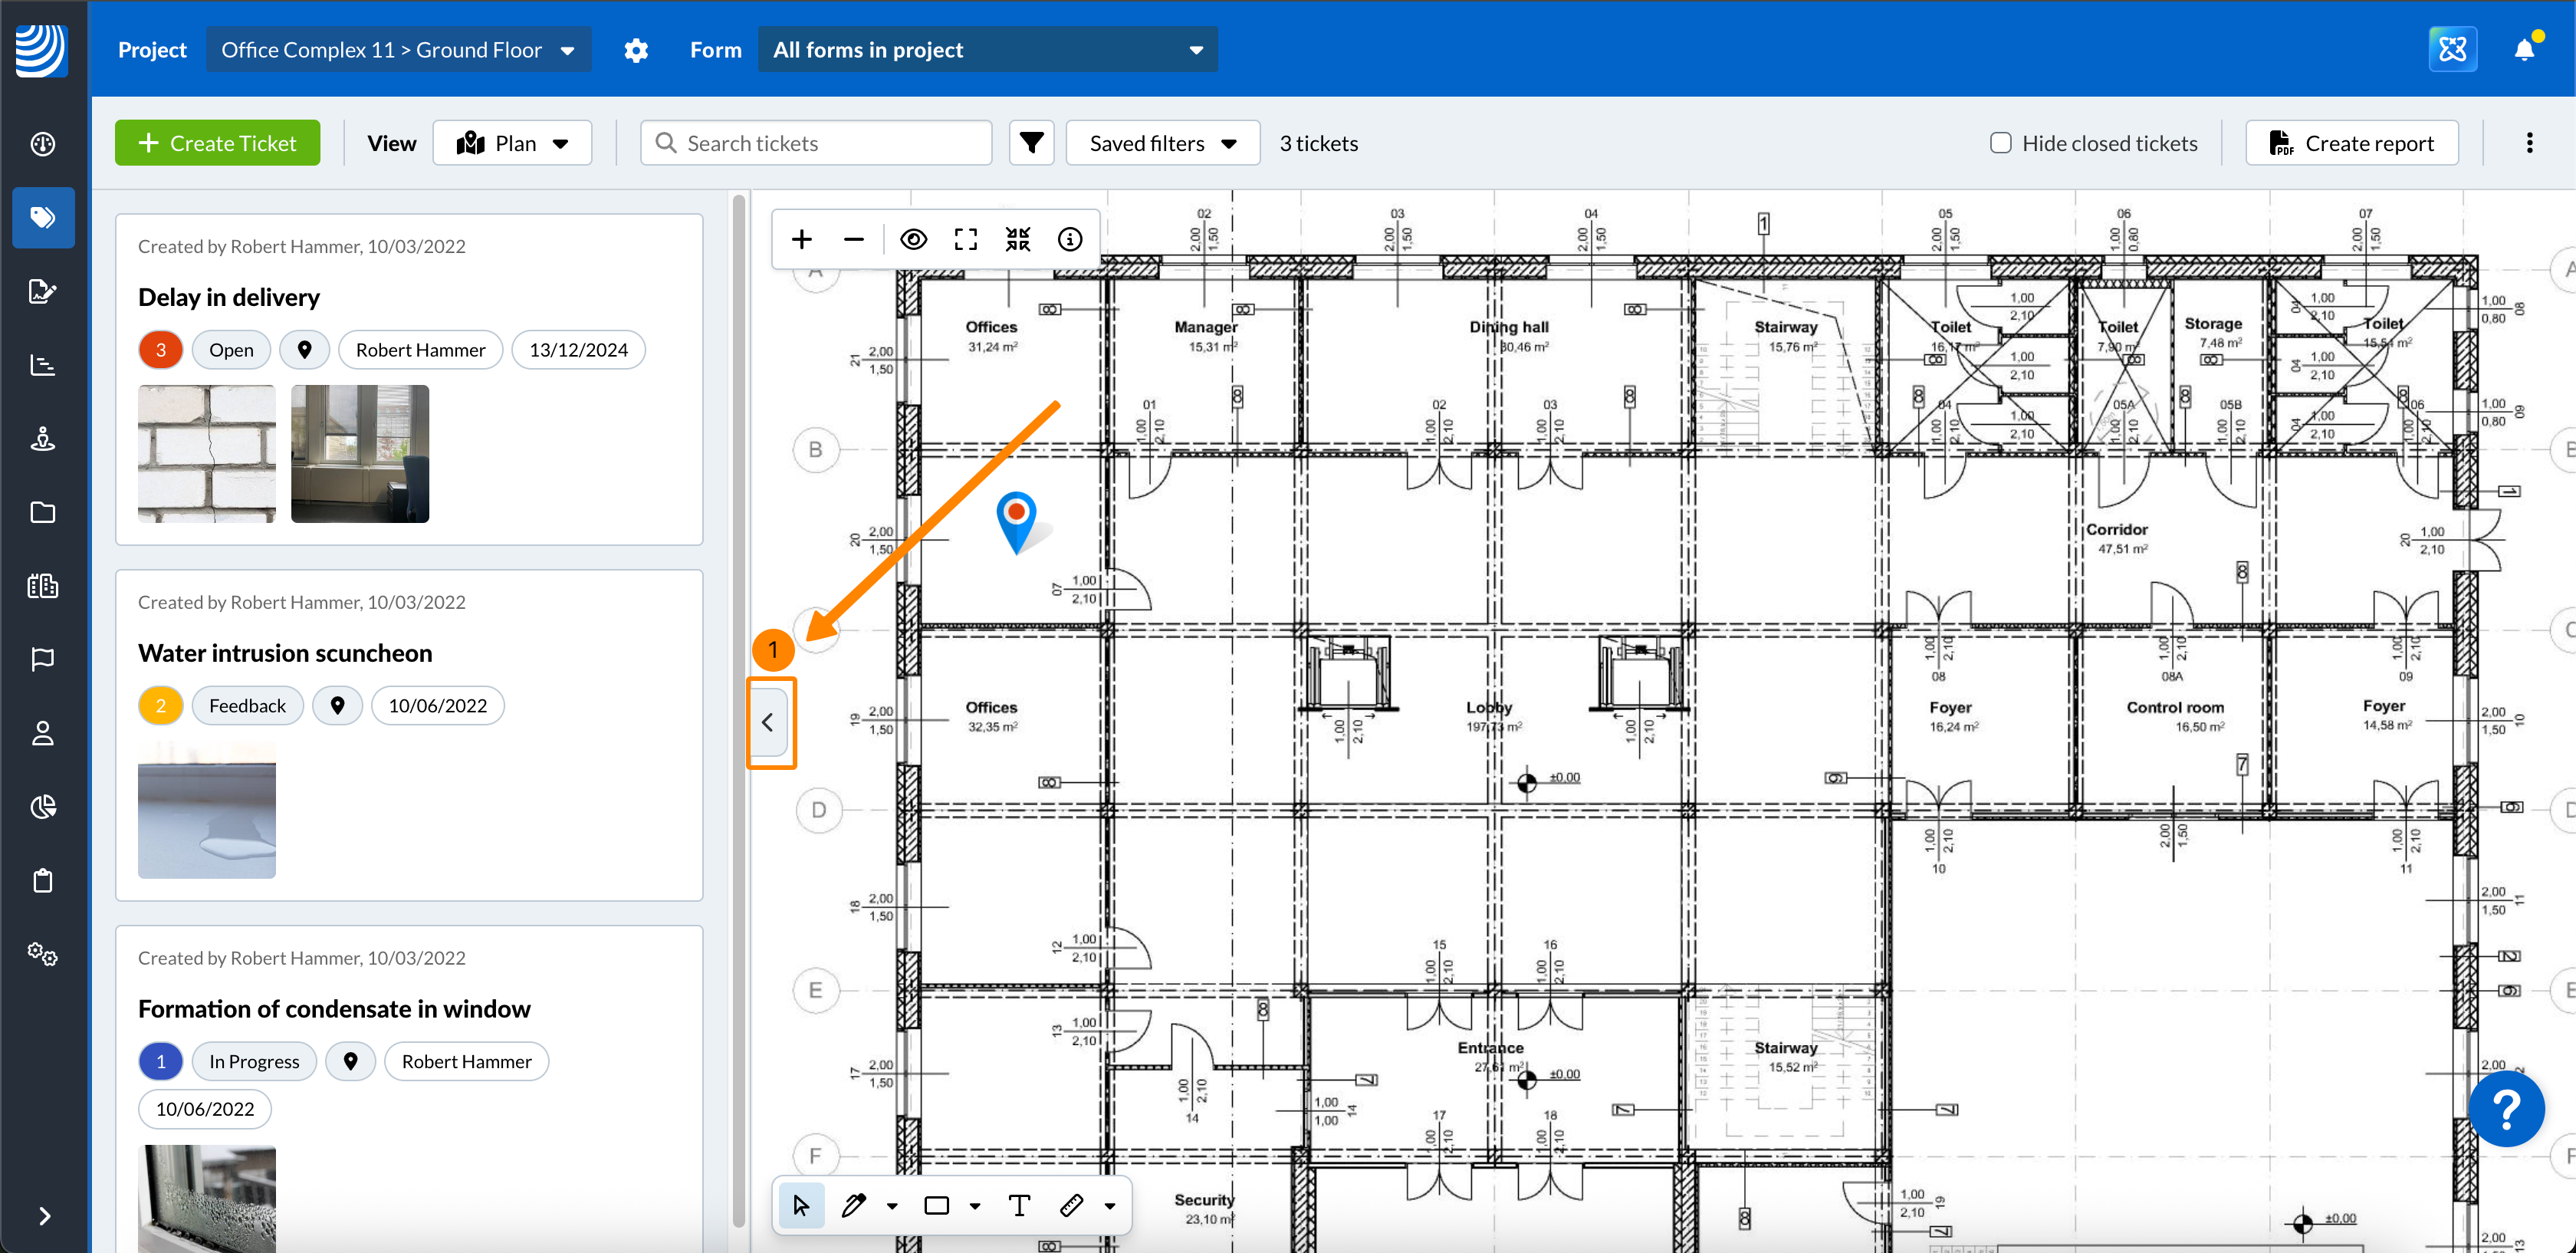Toggle the eye visibility icon on plan

click(x=913, y=239)
